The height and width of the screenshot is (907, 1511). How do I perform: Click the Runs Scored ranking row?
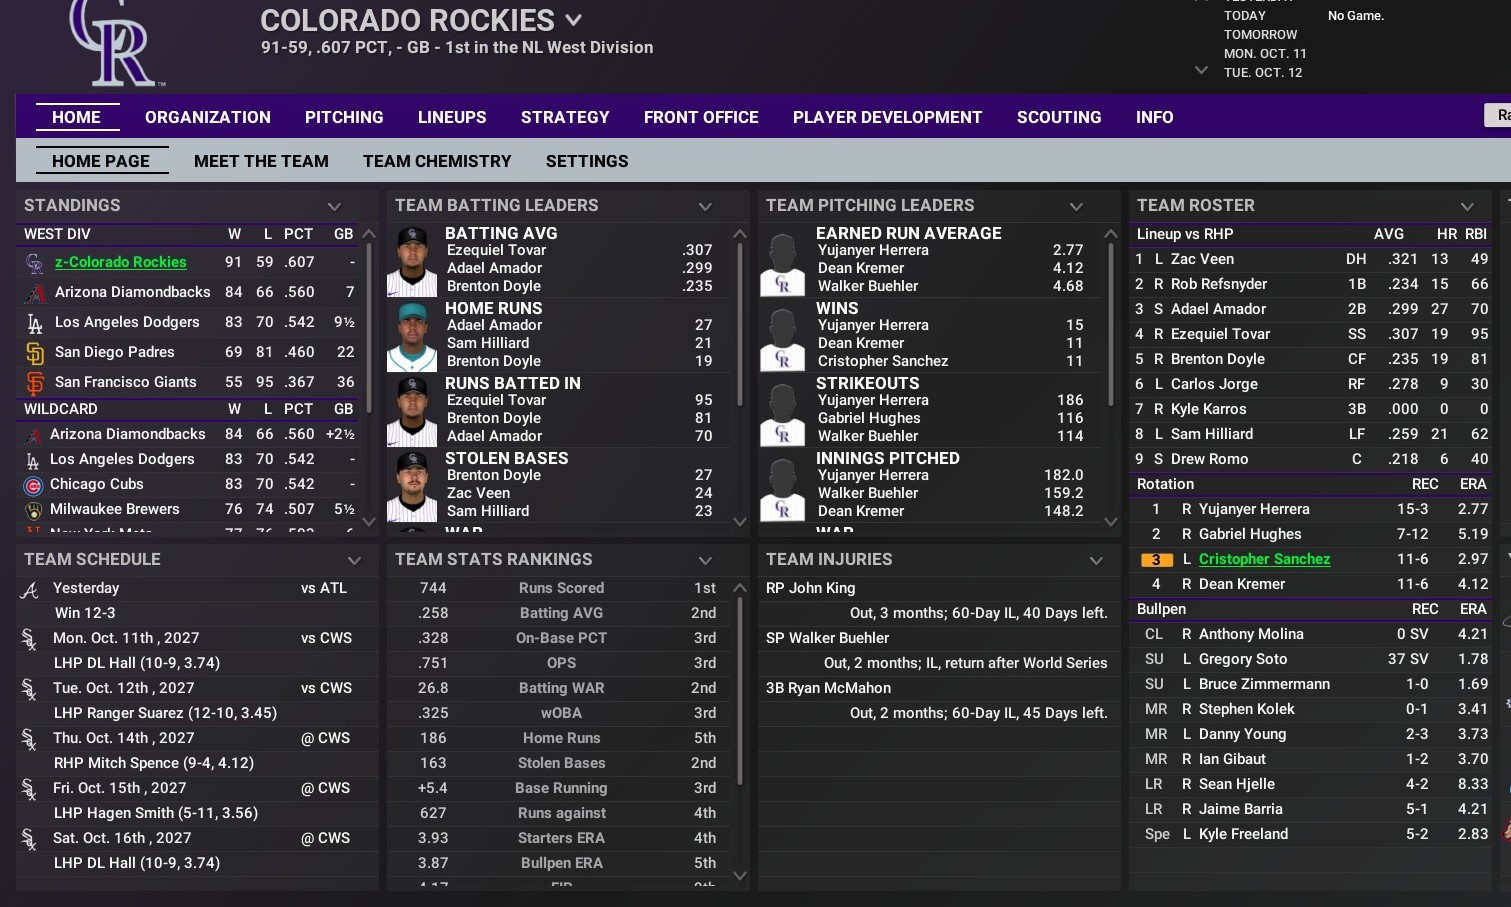tap(561, 588)
